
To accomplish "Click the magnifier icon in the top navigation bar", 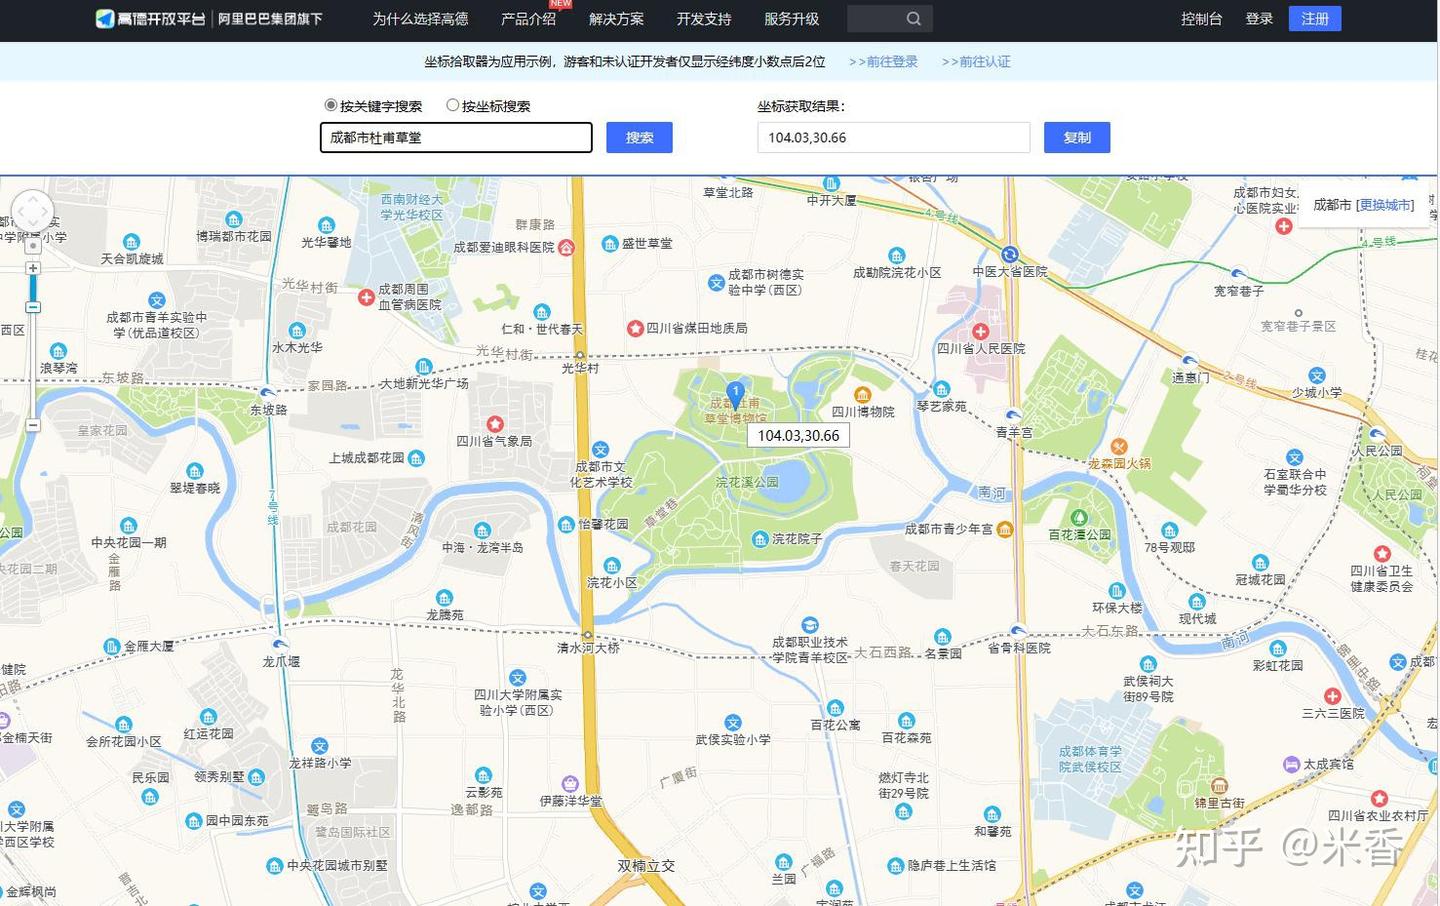I will pyautogui.click(x=913, y=18).
